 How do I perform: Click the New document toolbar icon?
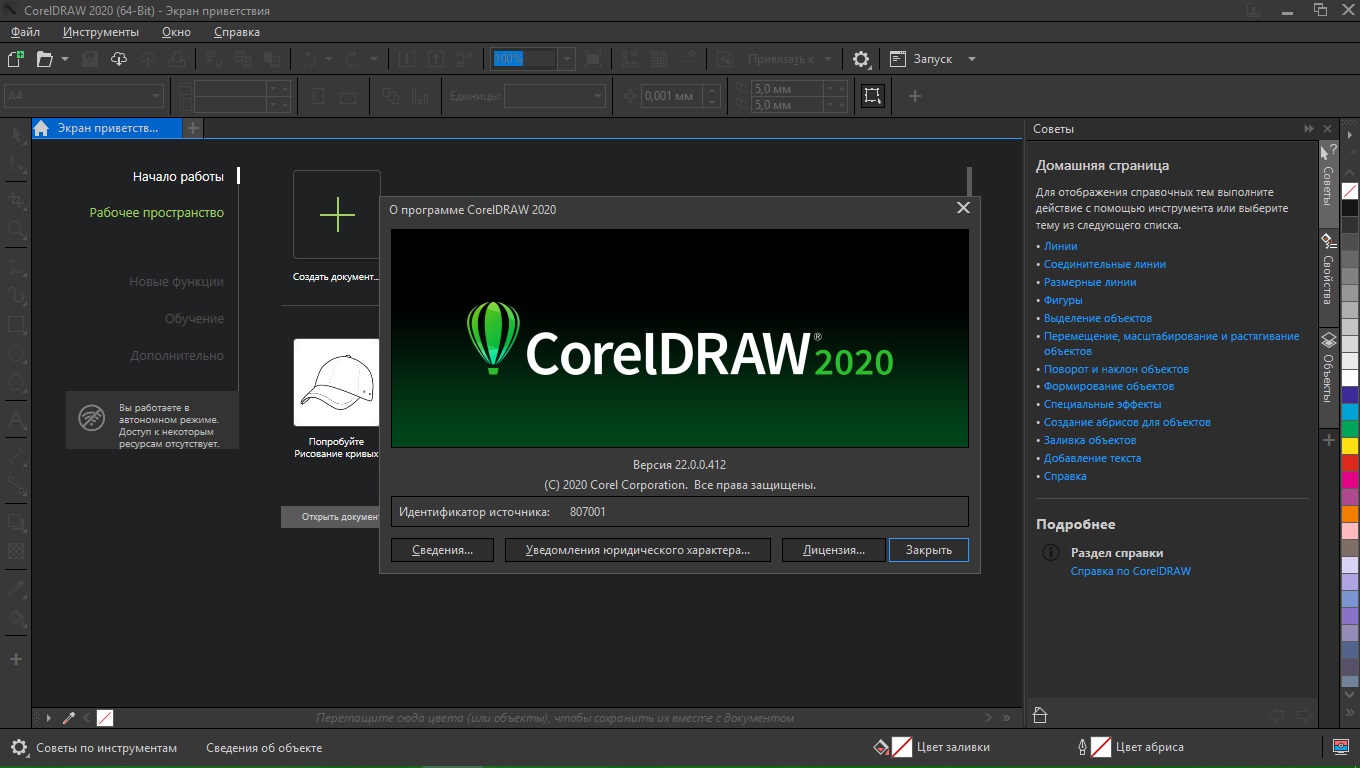coord(15,59)
